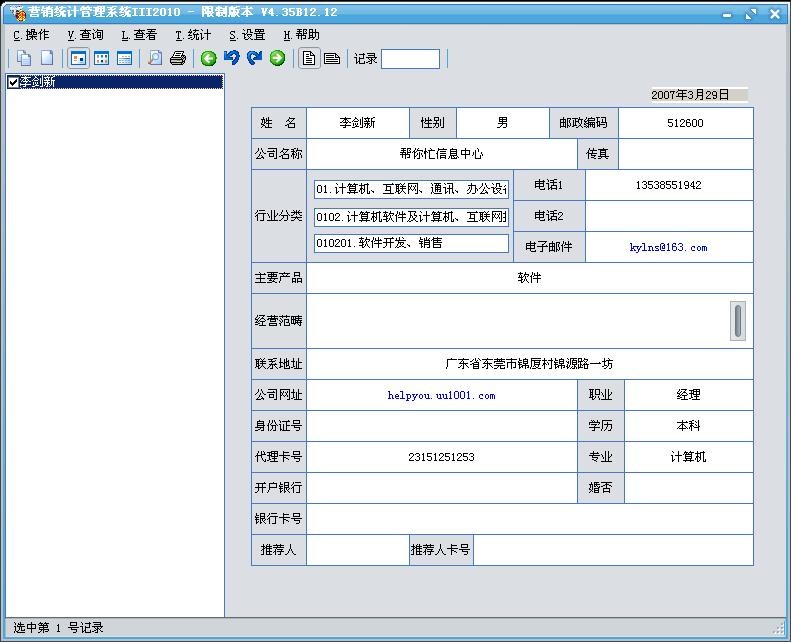Click the name value 李剑新 in form
The image size is (791, 642).
[358, 123]
